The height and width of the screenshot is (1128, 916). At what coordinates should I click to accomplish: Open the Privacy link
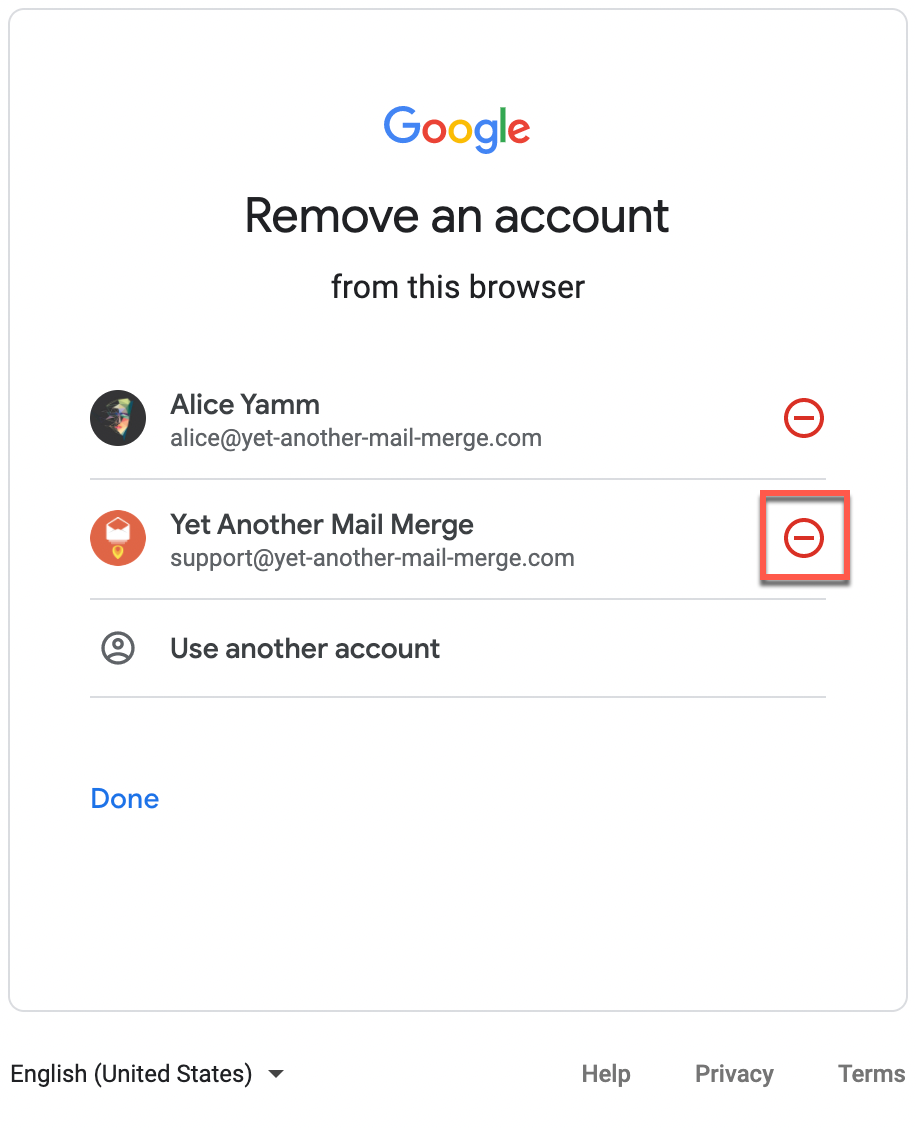(734, 1073)
